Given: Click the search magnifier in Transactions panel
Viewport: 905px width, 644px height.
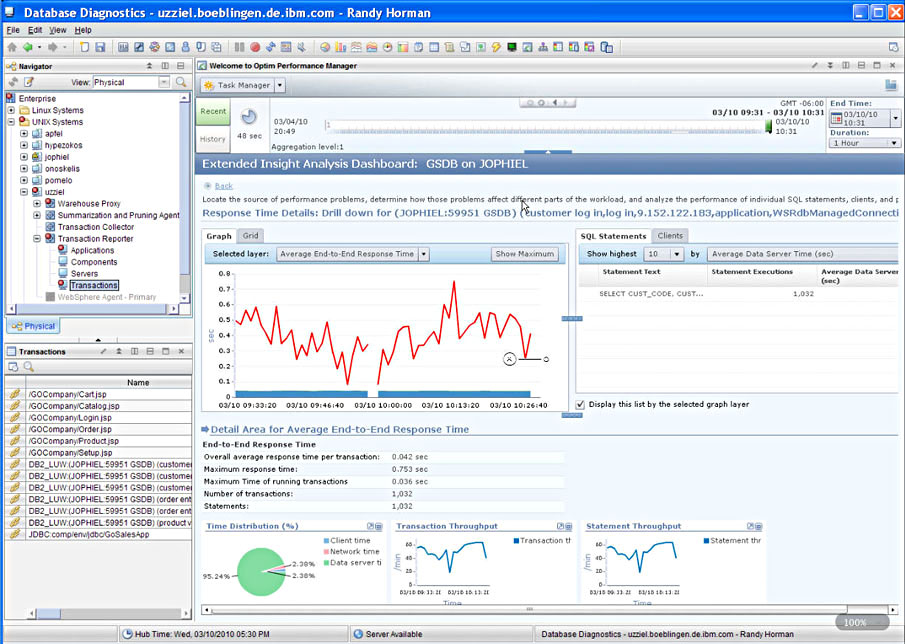Looking at the screenshot, I should point(28,367).
